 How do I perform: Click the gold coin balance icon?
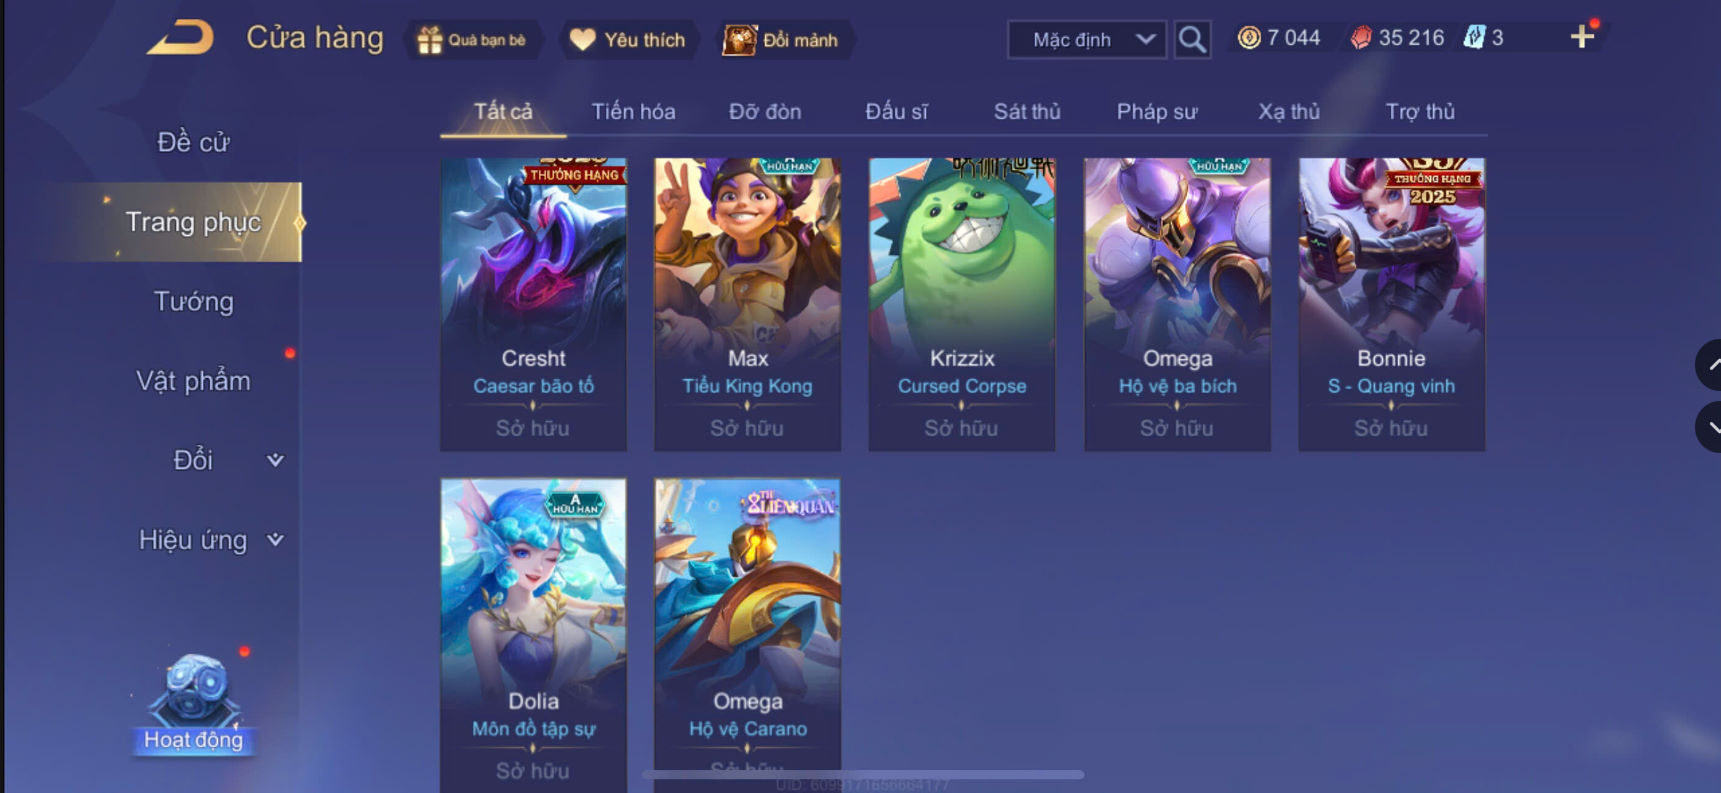pyautogui.click(x=1249, y=38)
